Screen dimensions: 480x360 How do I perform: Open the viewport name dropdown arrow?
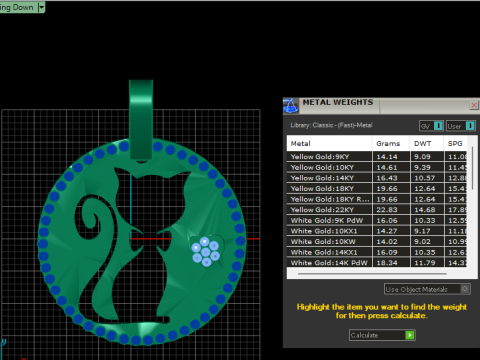coord(41,7)
